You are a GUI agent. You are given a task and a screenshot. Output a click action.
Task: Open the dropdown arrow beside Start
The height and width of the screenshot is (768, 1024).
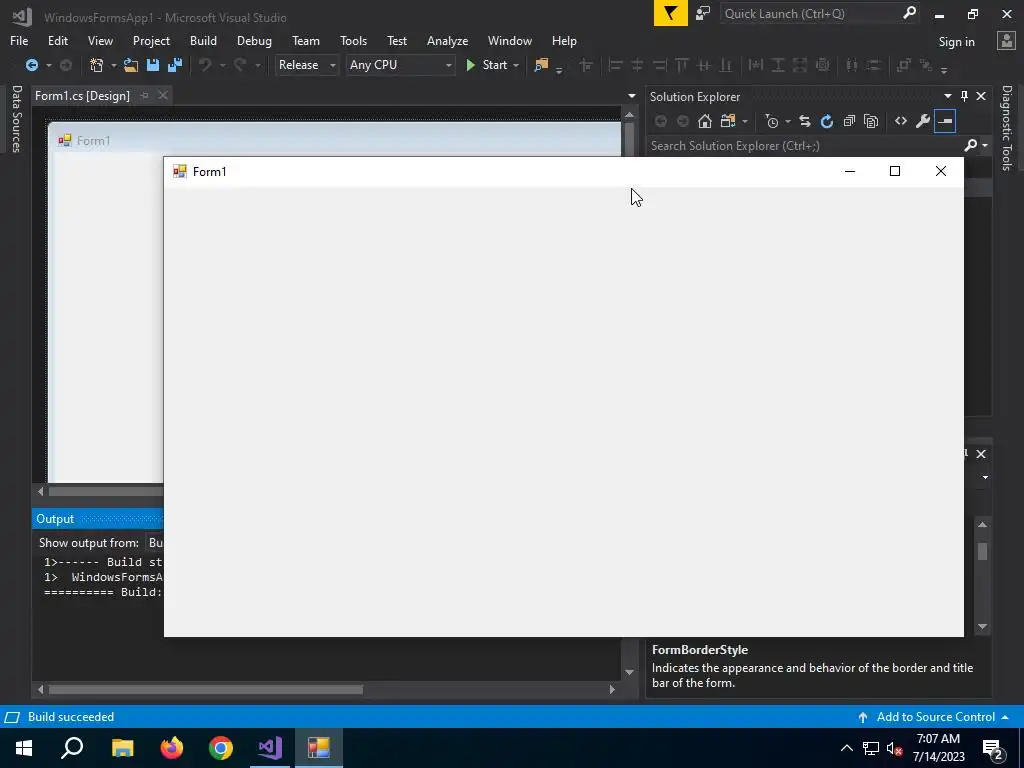[x=516, y=65]
